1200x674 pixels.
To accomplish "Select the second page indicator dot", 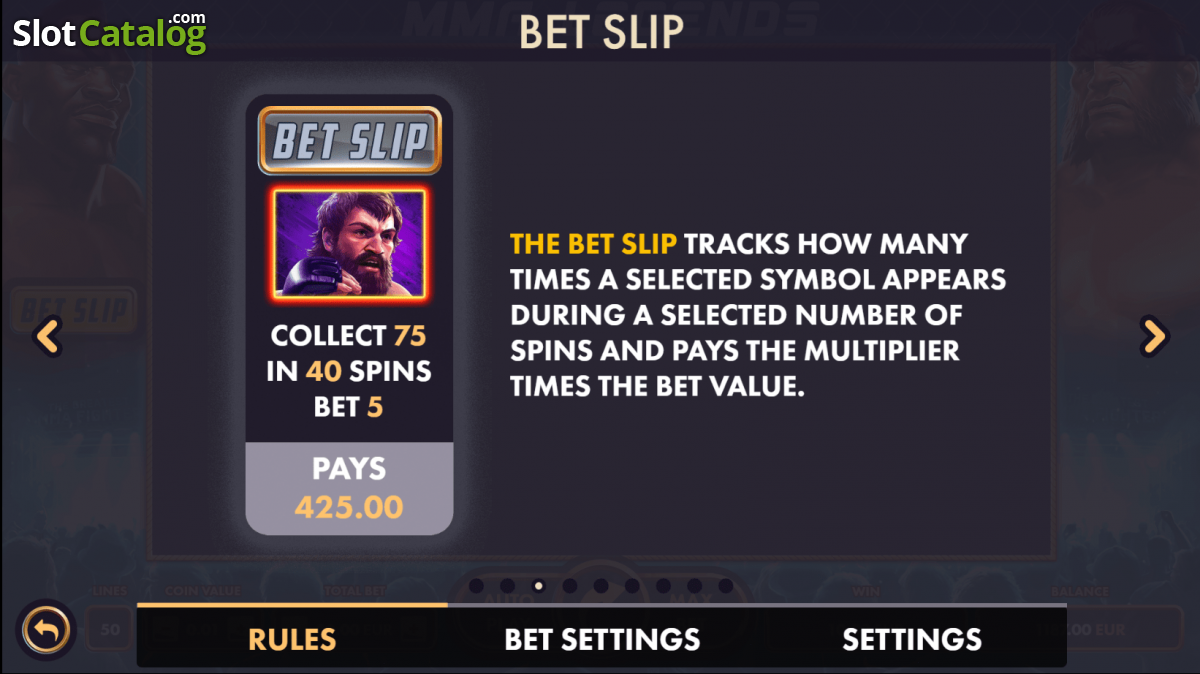I will [507, 586].
